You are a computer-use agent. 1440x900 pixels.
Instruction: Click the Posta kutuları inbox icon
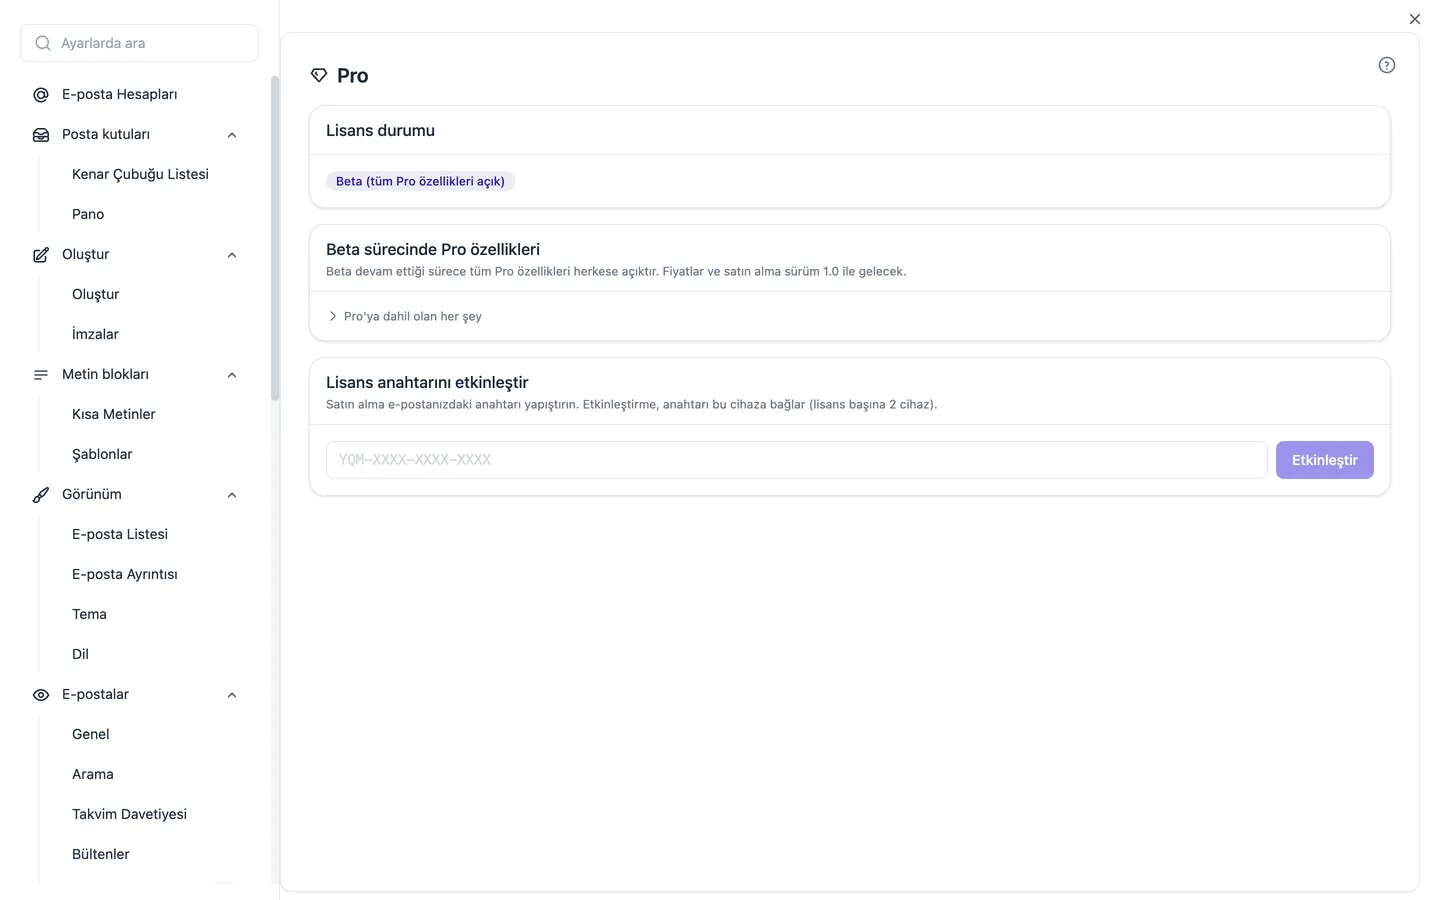tap(41, 135)
